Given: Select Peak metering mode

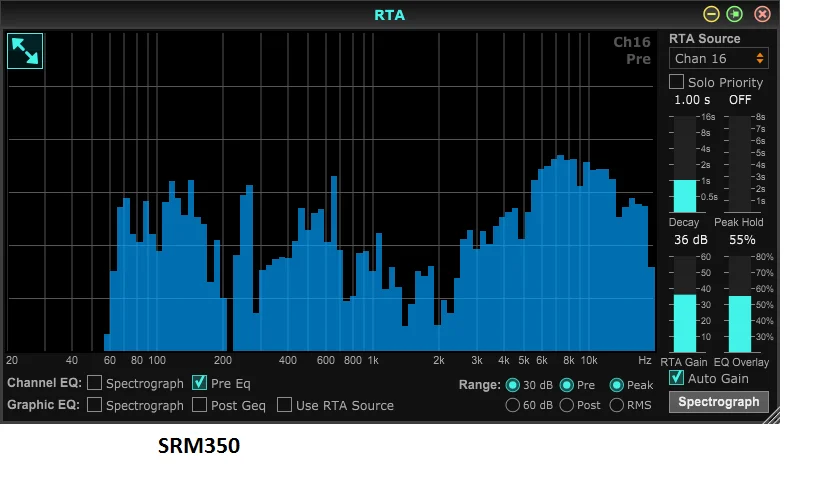Looking at the screenshot, I should click(617, 386).
